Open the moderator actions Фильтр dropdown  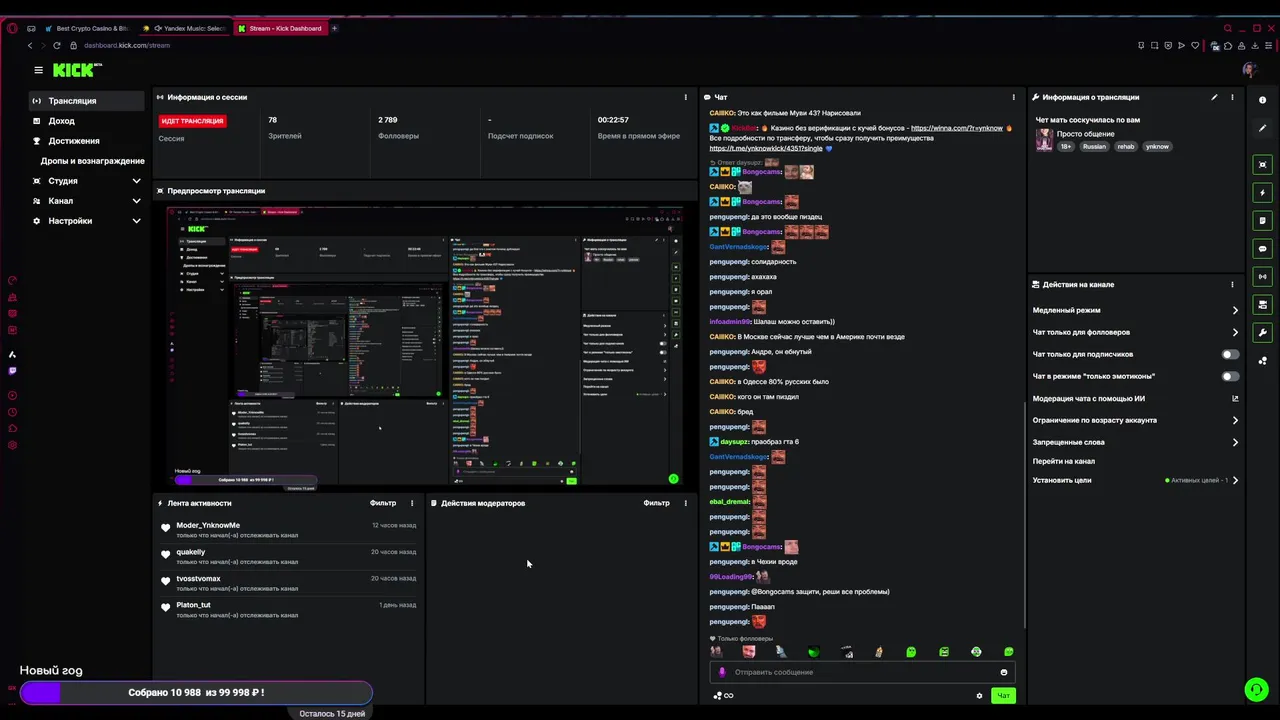[x=656, y=503]
